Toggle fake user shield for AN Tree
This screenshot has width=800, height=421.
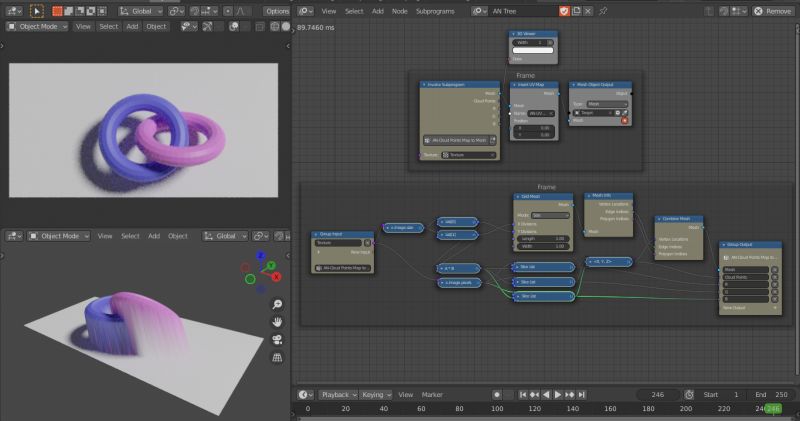564,11
